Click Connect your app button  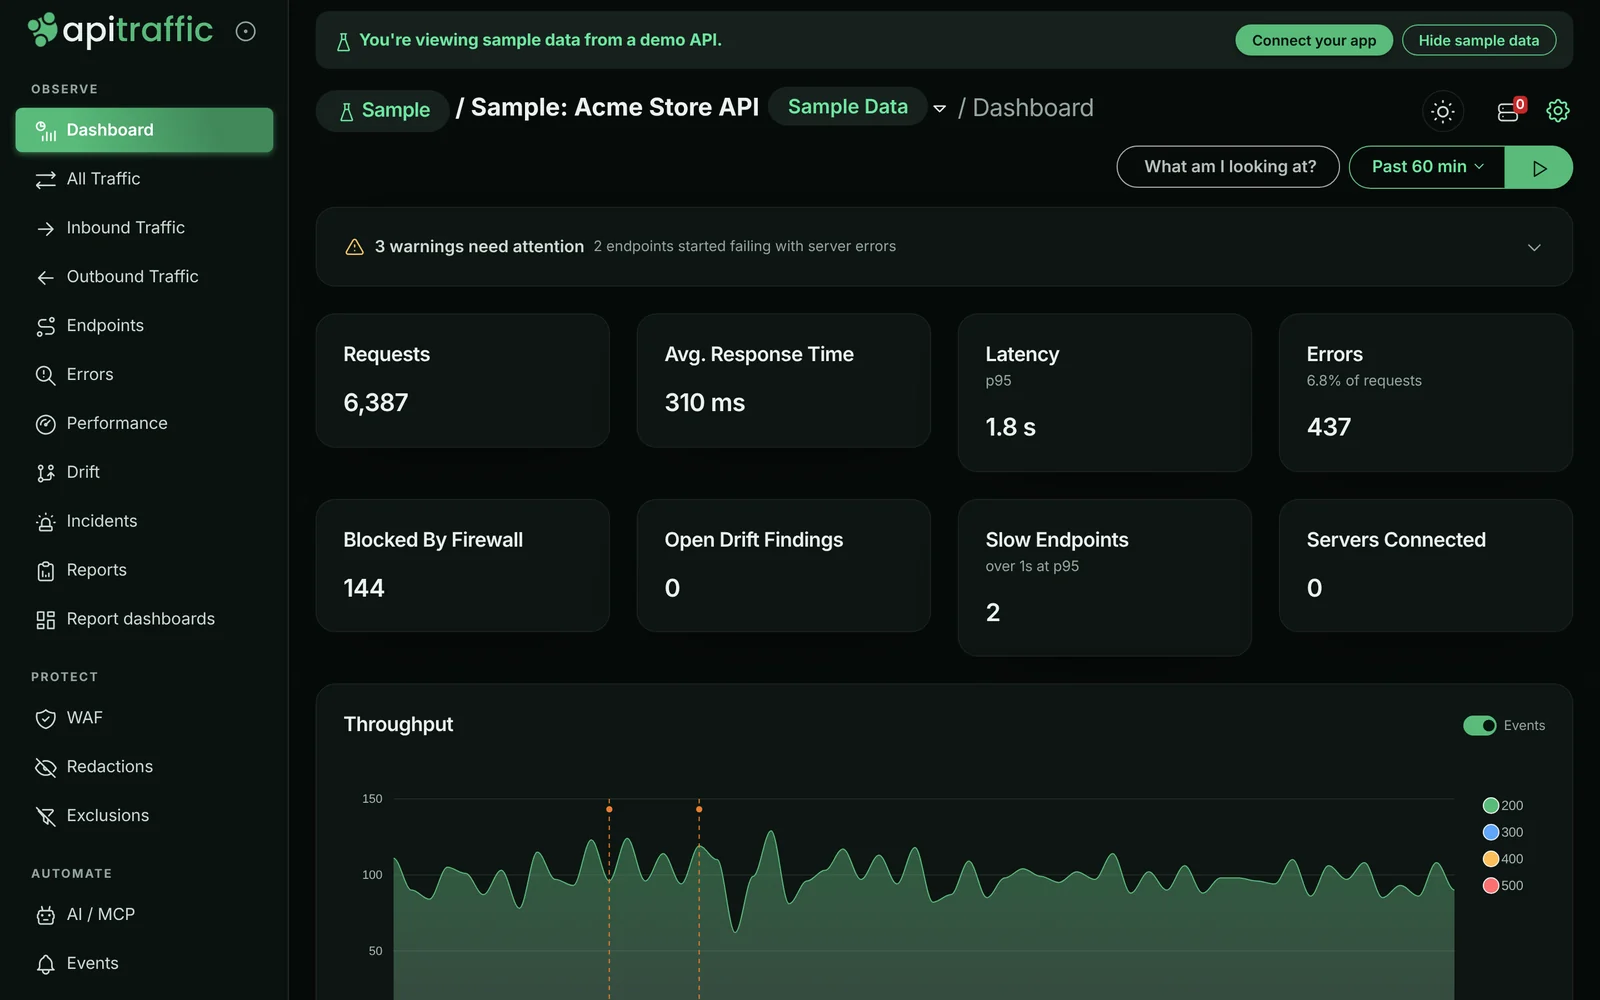1314,40
